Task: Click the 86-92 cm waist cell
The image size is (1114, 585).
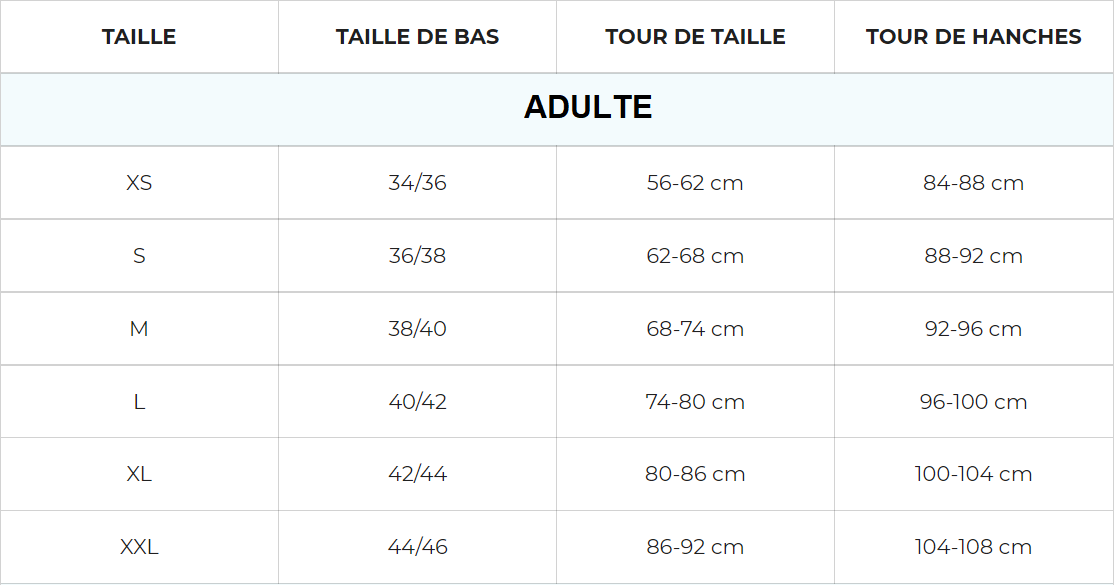Action: [x=695, y=547]
